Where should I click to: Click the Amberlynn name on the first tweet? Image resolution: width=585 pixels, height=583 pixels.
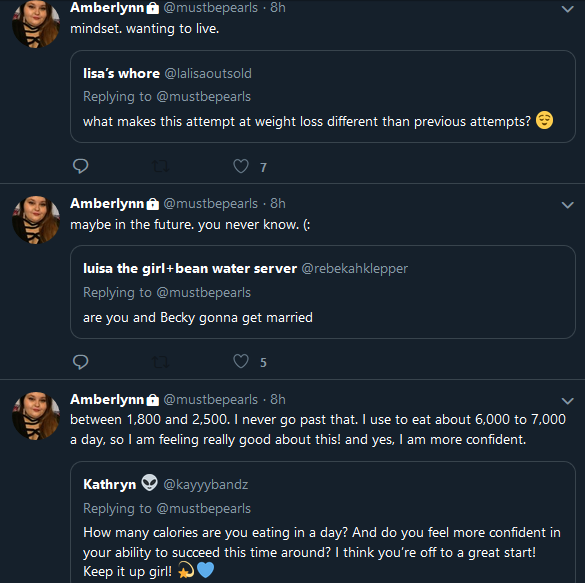[107, 7]
